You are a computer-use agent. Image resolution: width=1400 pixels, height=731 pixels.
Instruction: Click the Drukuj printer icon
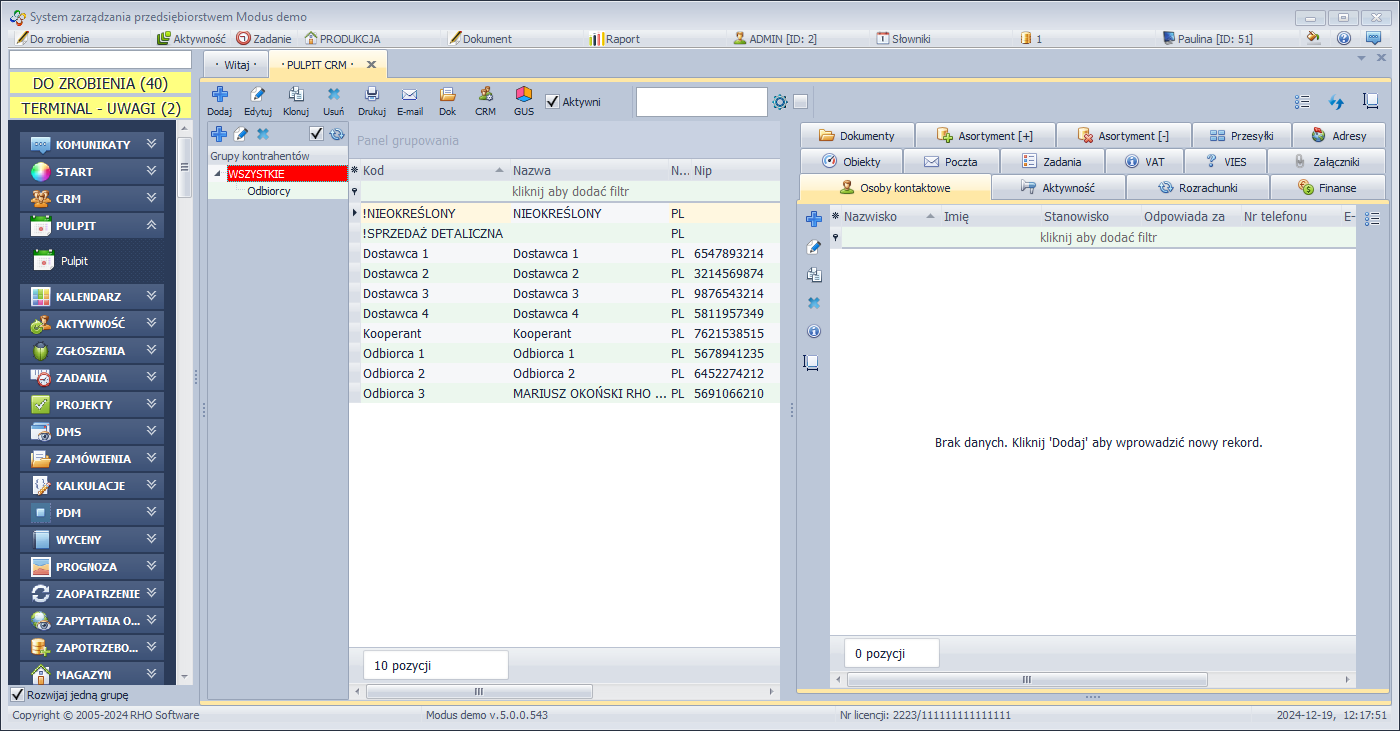[372, 95]
